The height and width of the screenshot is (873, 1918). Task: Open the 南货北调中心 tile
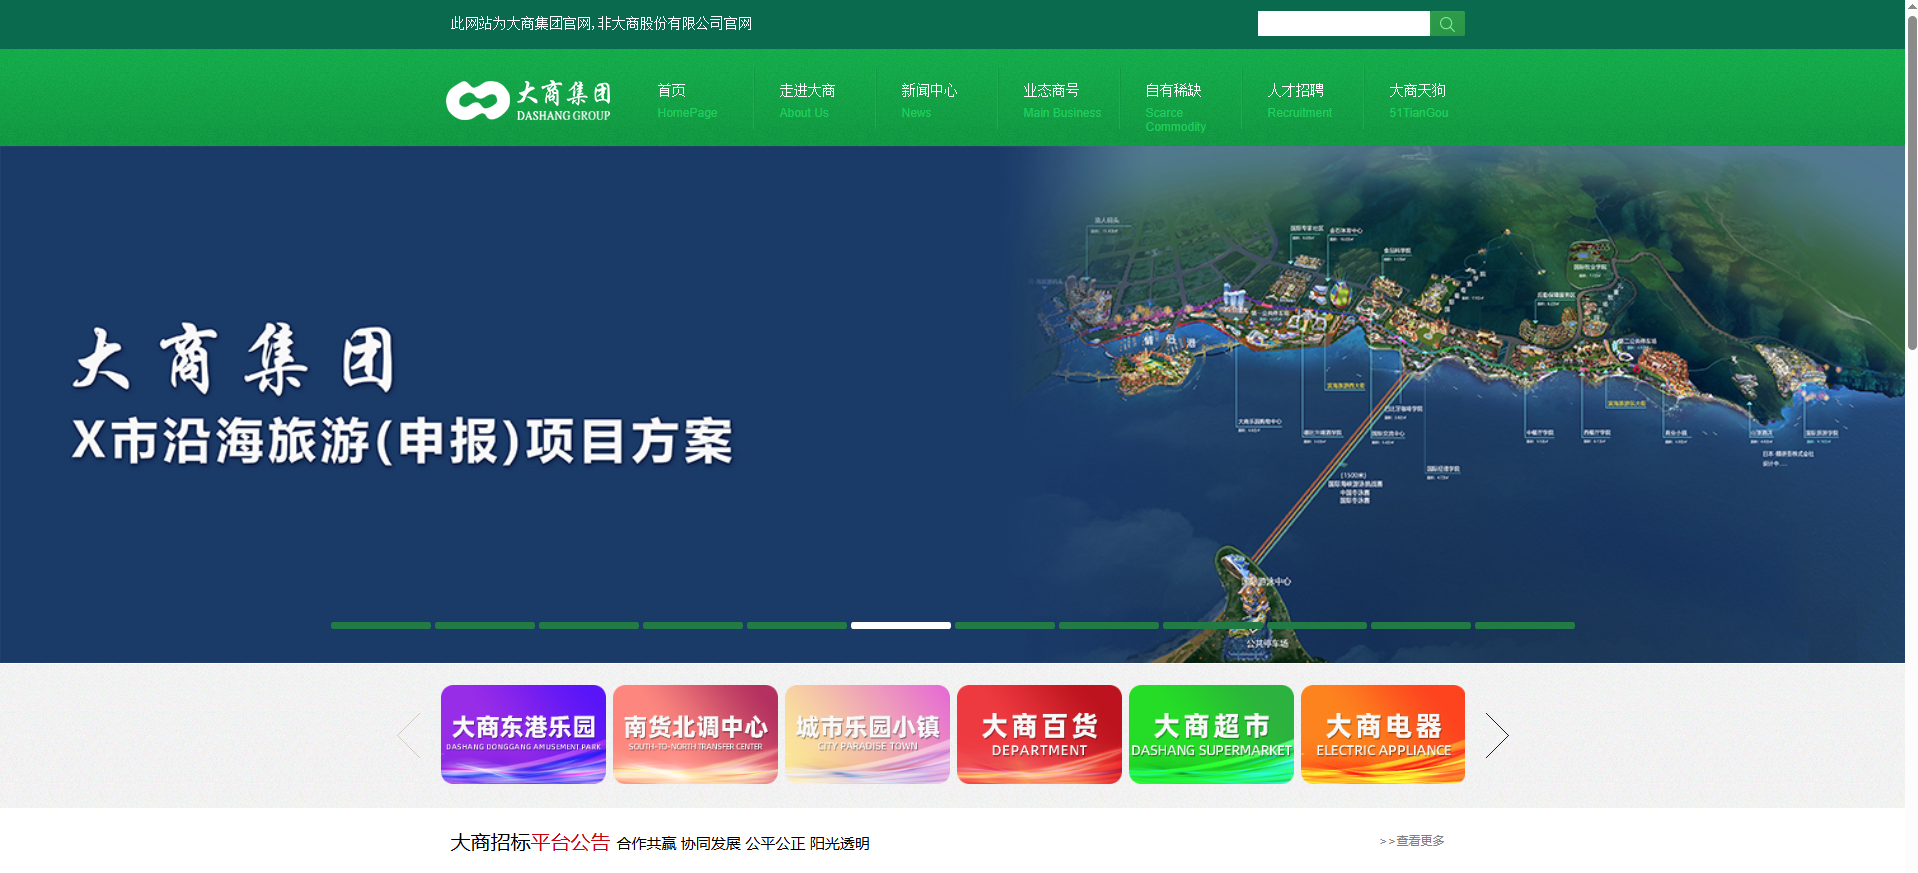point(695,734)
